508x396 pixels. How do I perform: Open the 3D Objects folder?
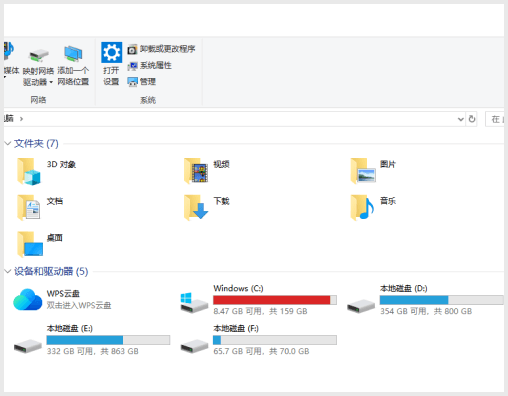[x=47, y=171]
